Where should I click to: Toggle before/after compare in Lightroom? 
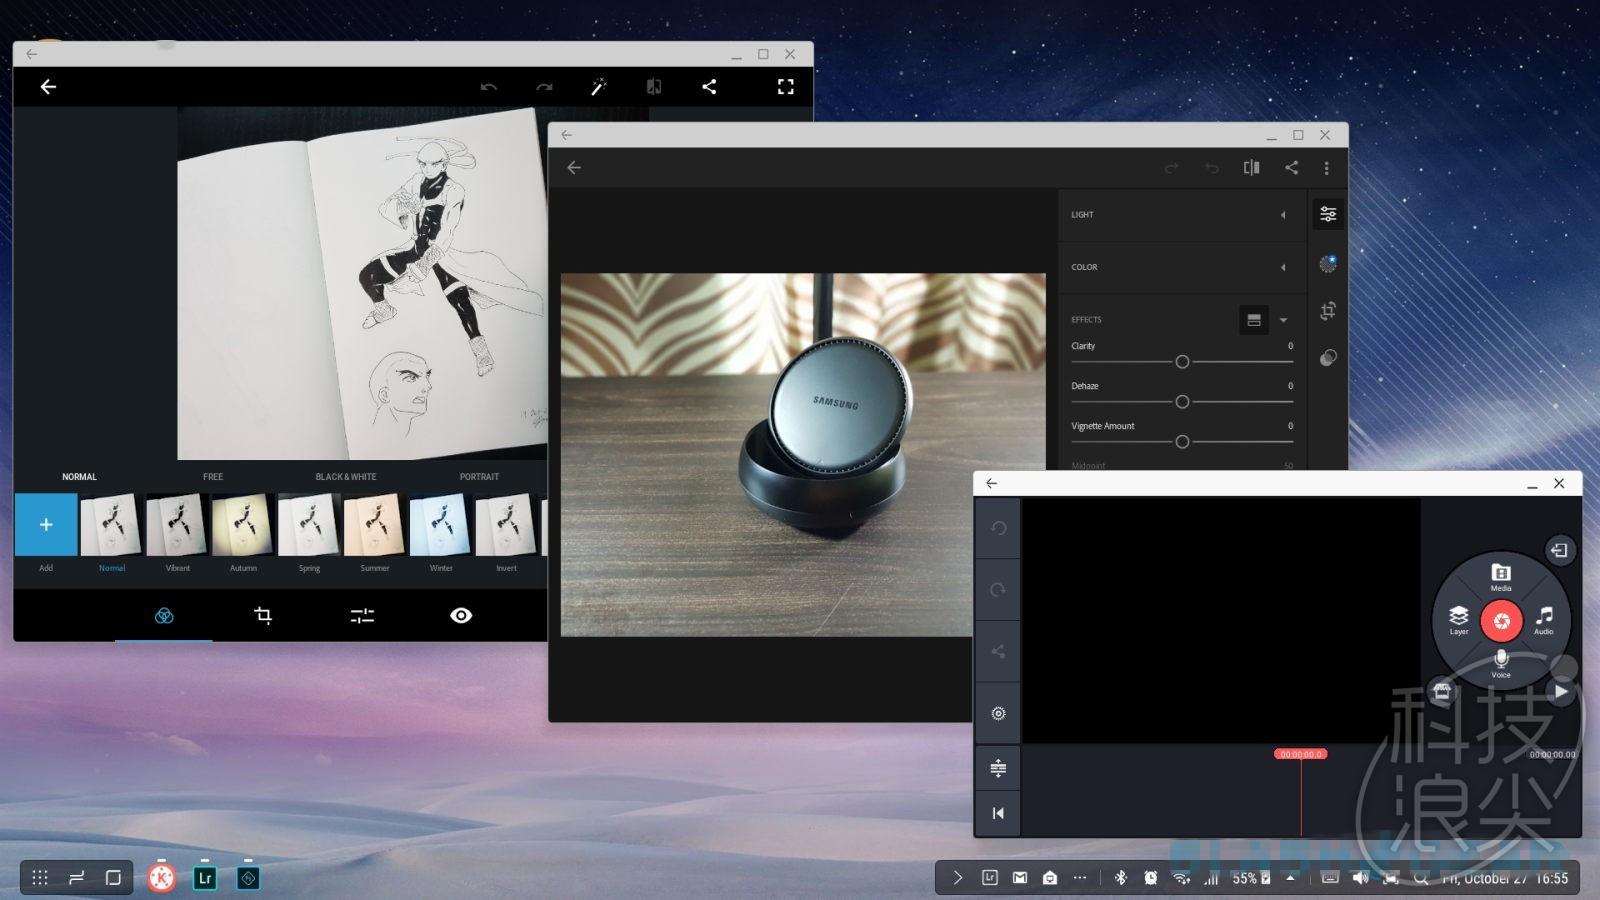pos(1251,168)
